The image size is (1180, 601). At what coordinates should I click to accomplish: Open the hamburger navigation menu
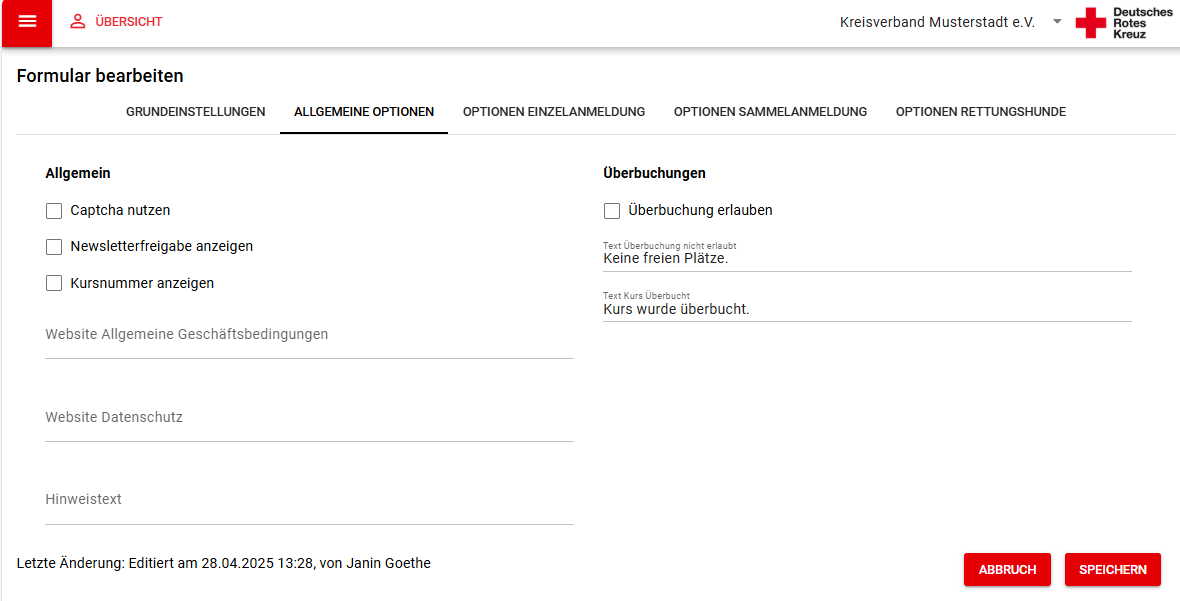pos(27,22)
